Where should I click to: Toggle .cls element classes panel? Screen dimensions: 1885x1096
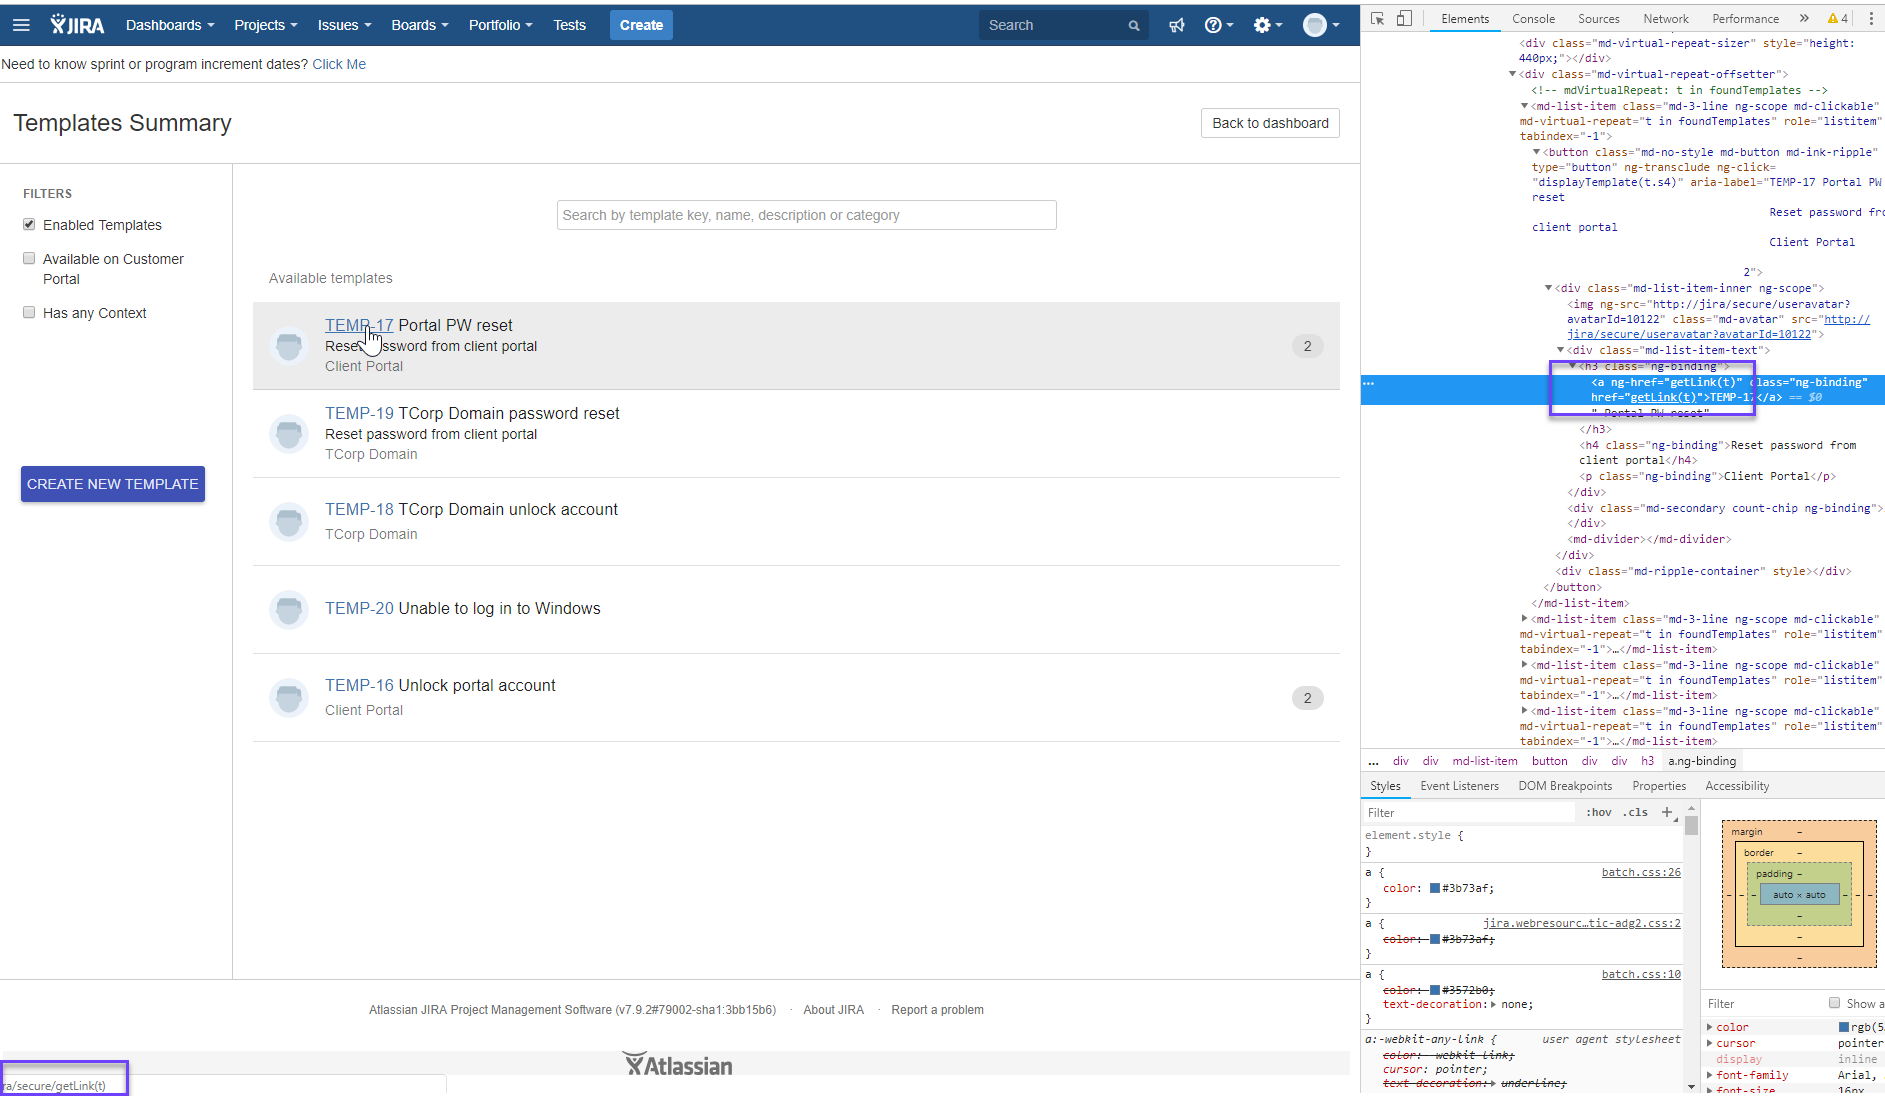coord(1636,812)
